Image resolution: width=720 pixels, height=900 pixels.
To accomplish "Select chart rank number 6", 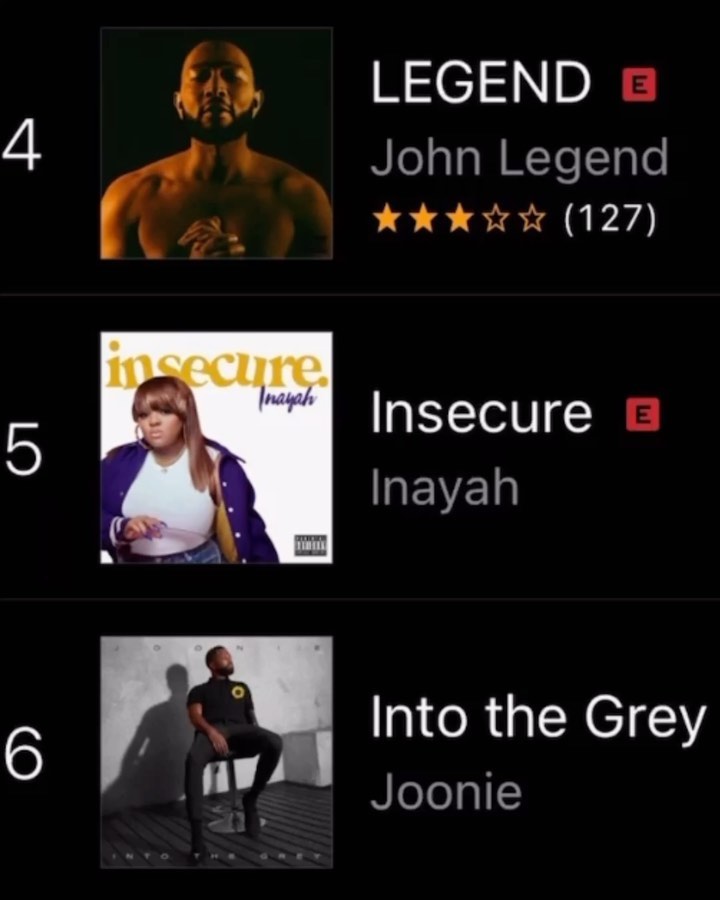I will pyautogui.click(x=24, y=754).
